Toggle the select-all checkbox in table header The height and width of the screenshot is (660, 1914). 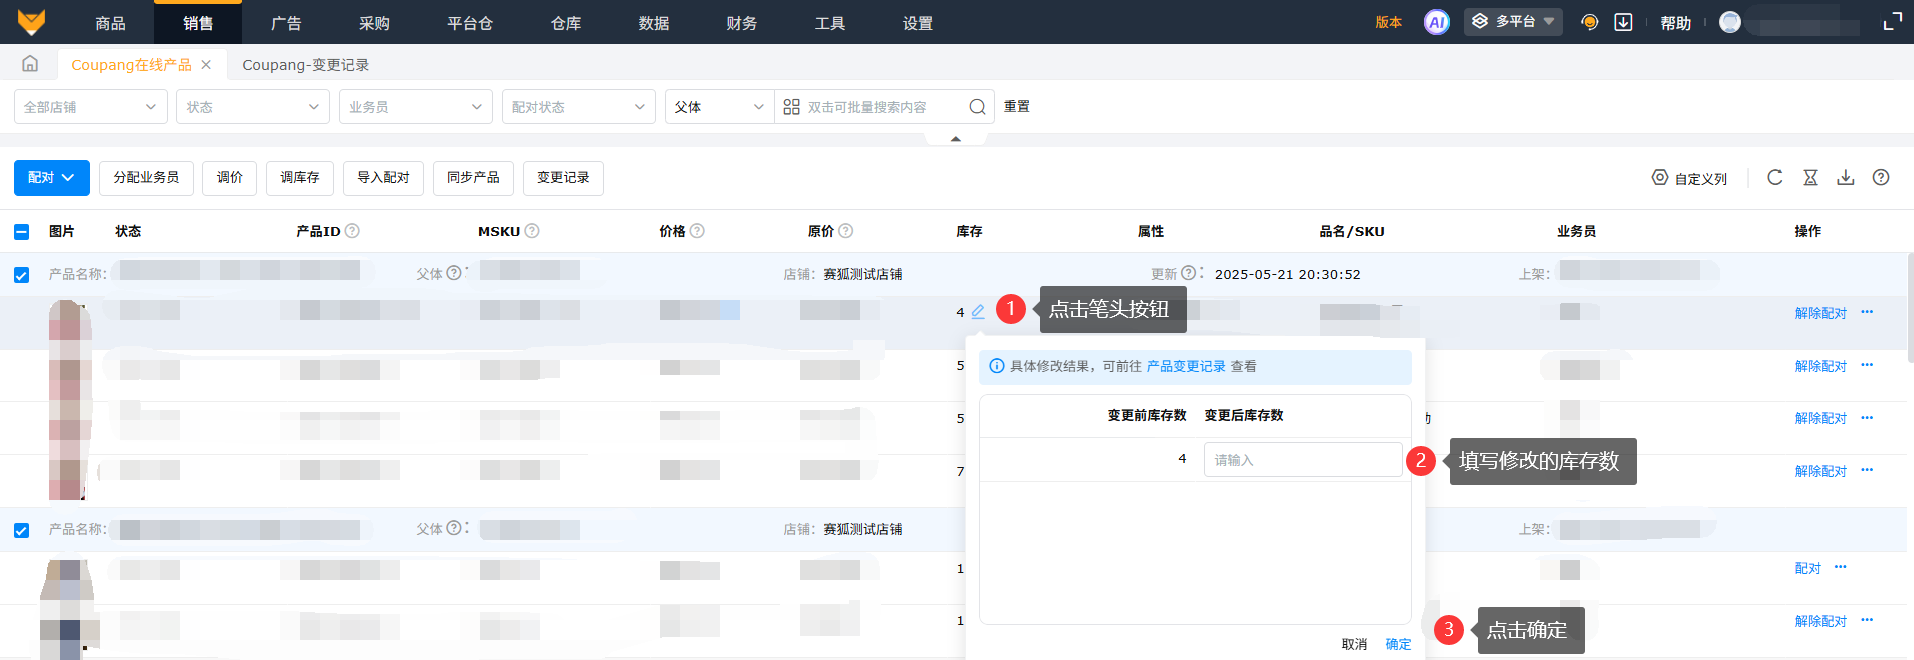point(22,232)
